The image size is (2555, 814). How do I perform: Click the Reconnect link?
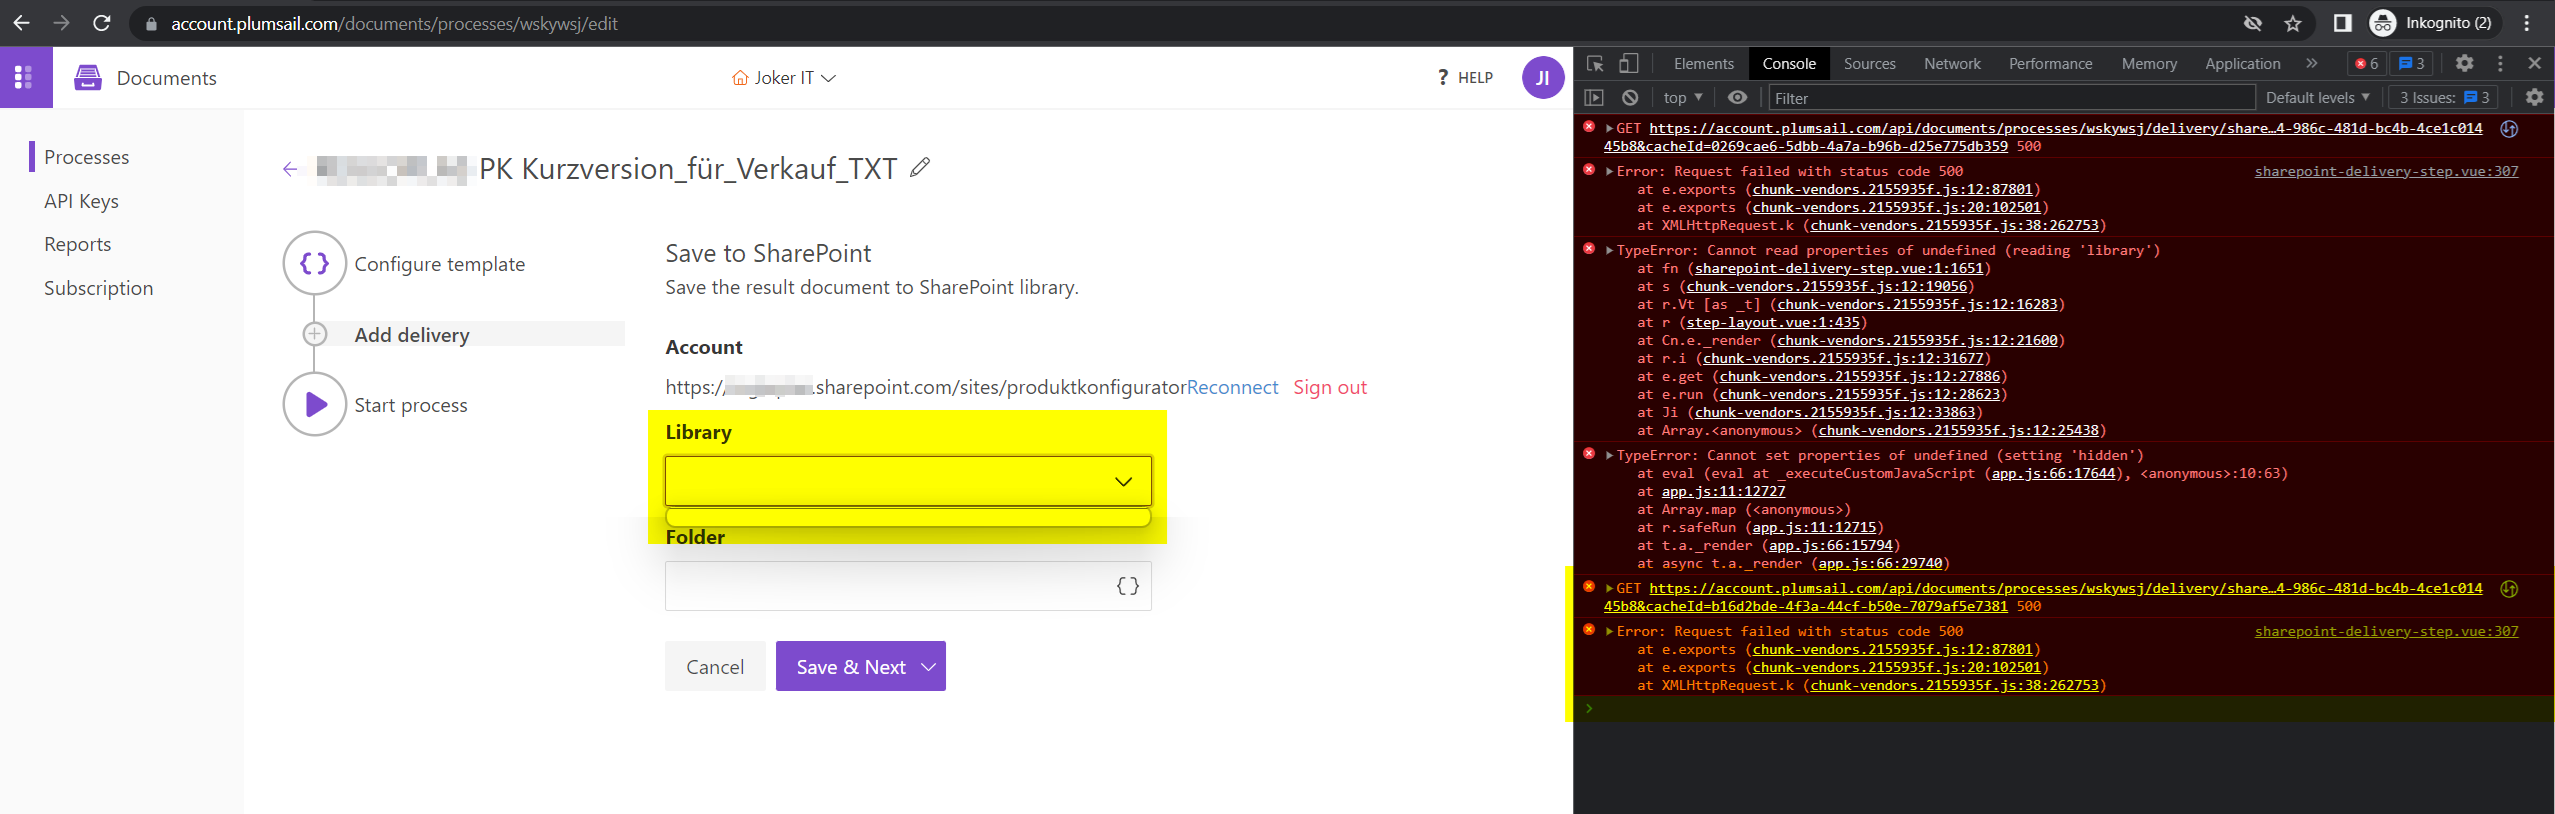(1232, 387)
